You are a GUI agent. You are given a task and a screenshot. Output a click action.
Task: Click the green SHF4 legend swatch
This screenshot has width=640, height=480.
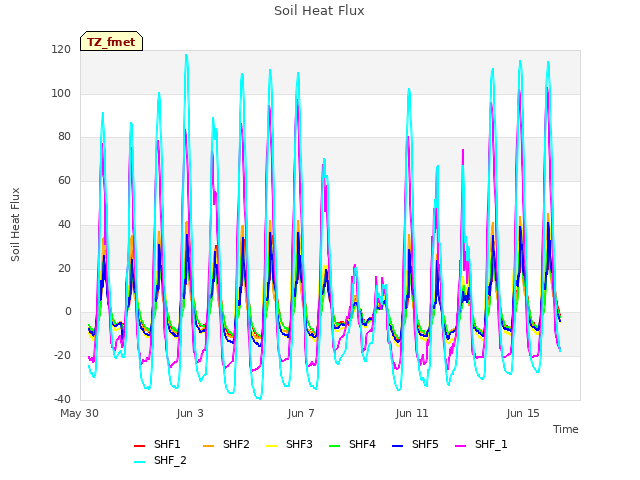pos(335,445)
